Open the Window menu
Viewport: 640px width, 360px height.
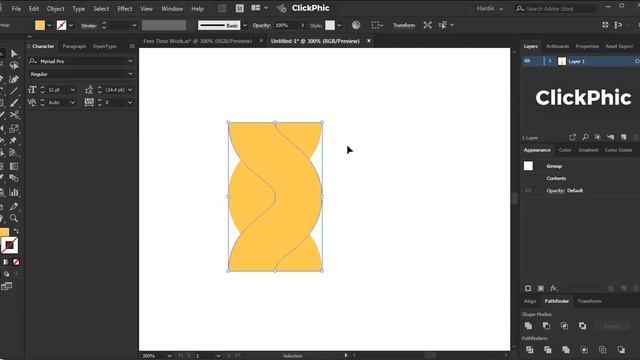pos(172,9)
